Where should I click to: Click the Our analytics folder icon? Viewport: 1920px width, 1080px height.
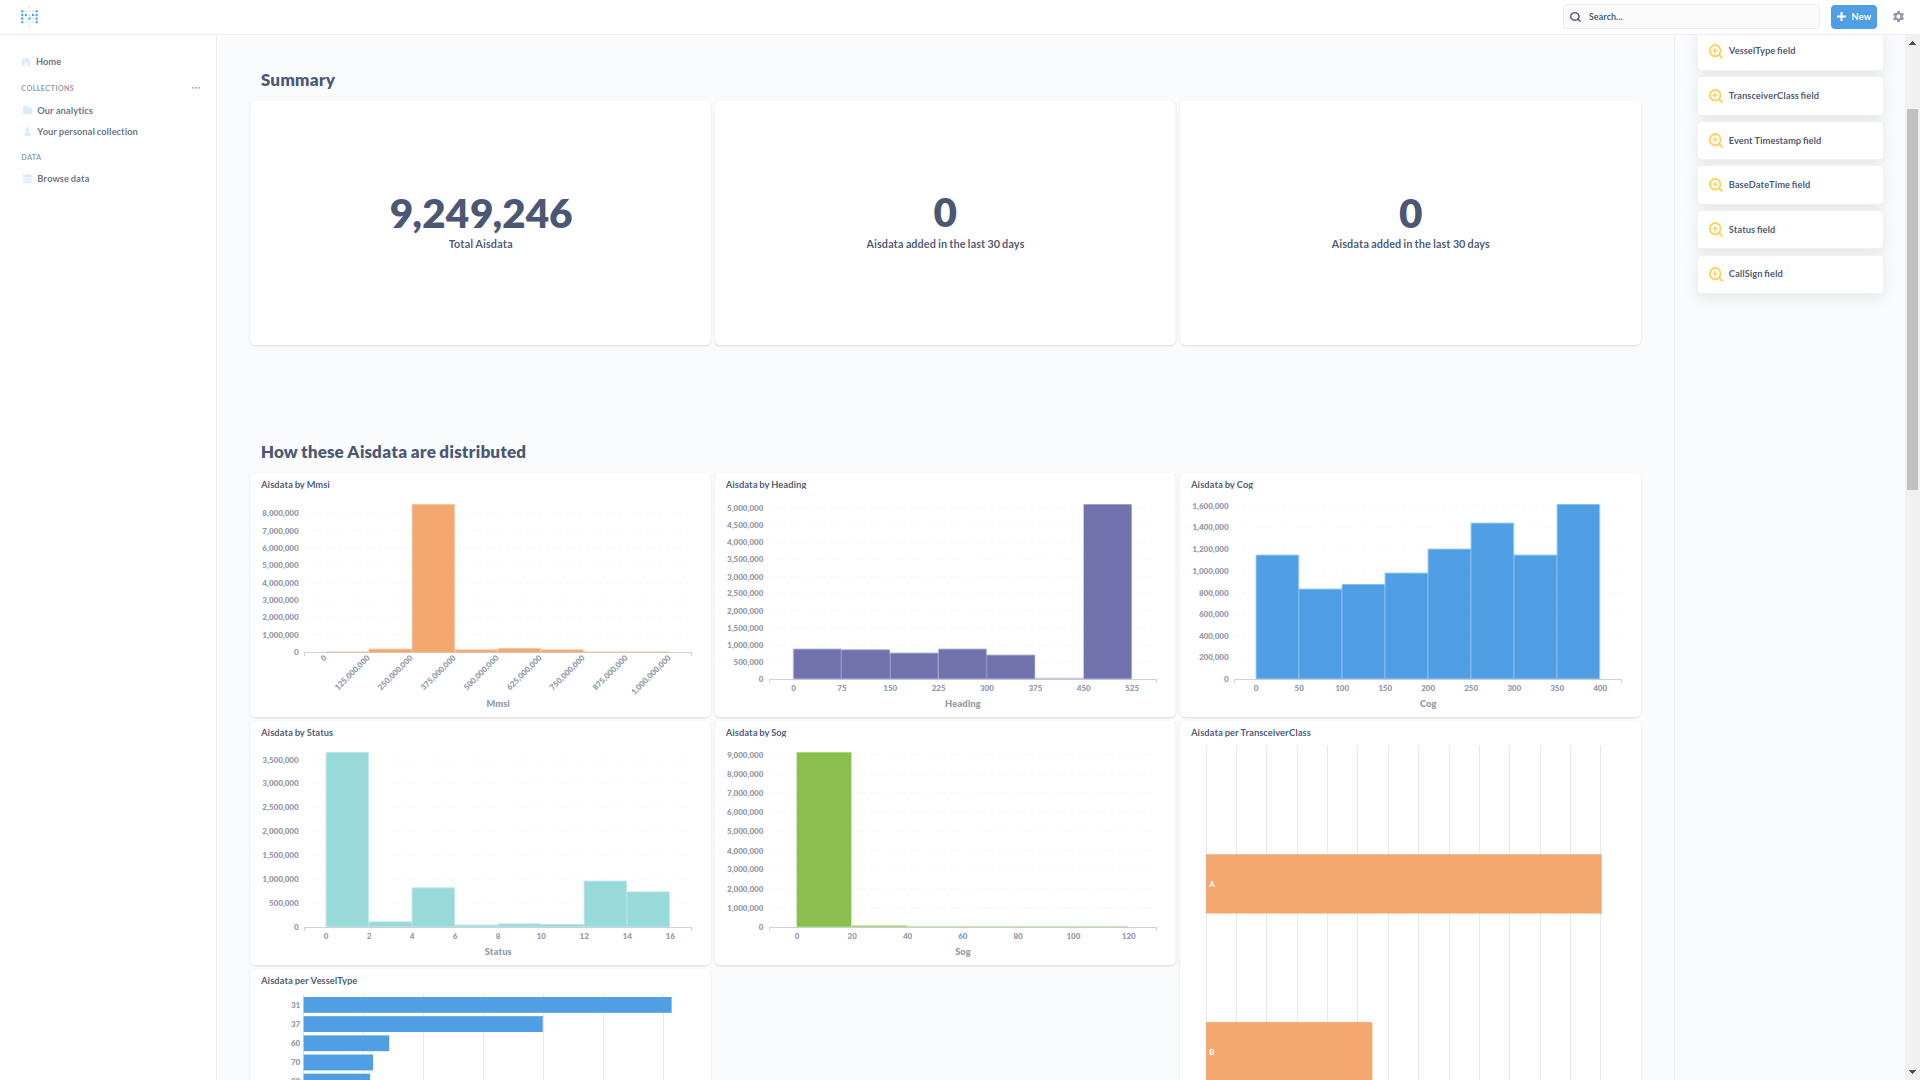point(28,111)
